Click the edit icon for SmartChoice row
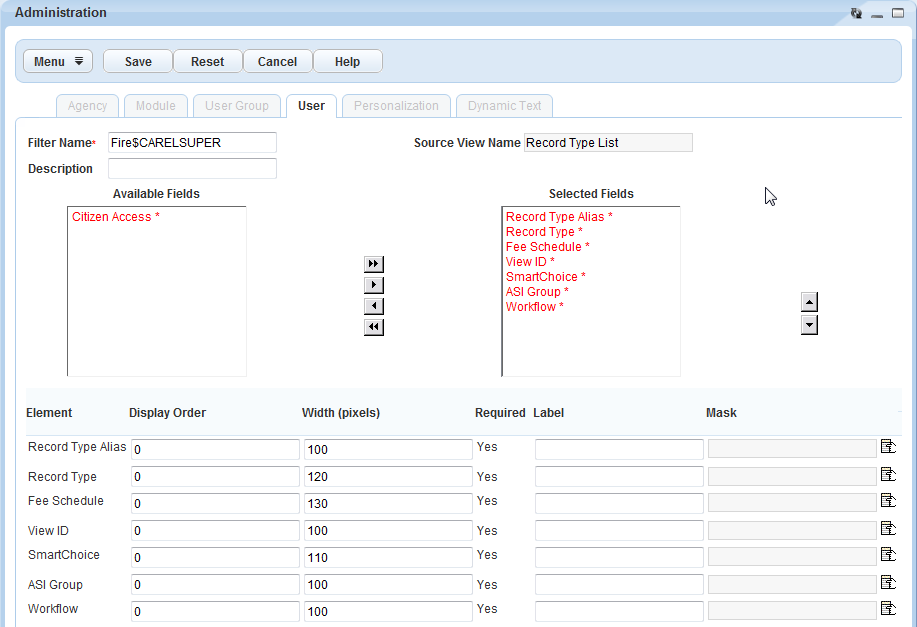The image size is (917, 627). tap(888, 555)
